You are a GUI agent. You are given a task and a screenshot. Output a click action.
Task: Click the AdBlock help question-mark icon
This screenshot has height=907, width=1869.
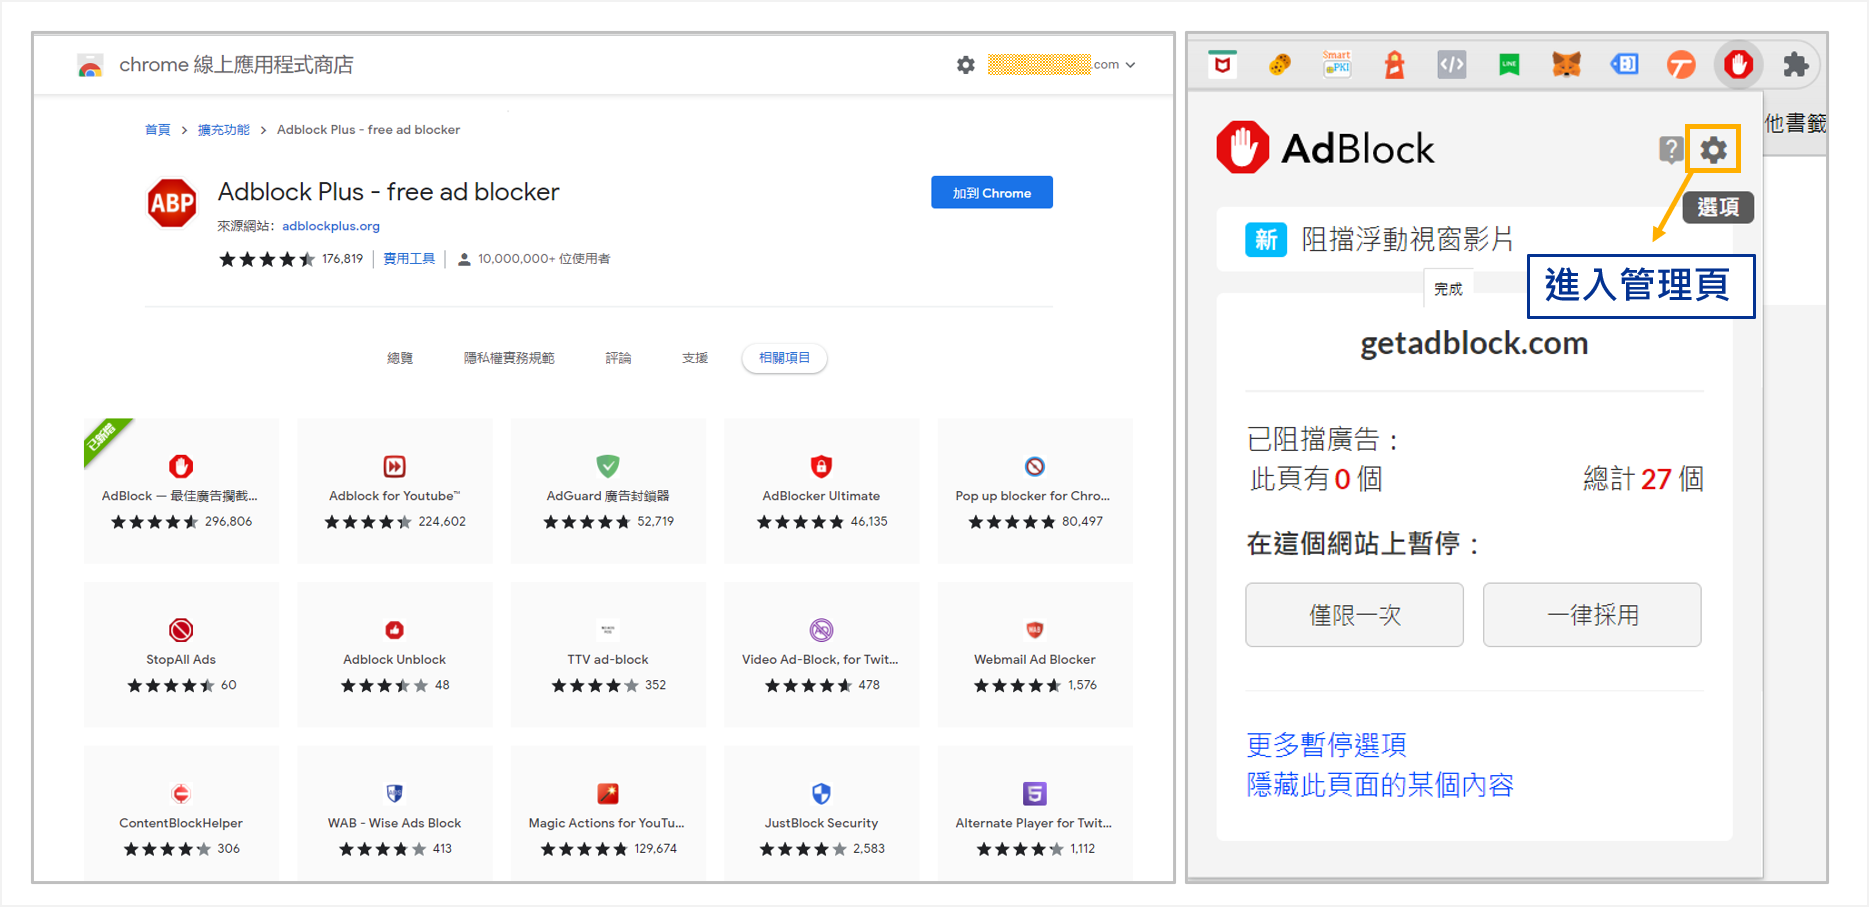click(1671, 149)
